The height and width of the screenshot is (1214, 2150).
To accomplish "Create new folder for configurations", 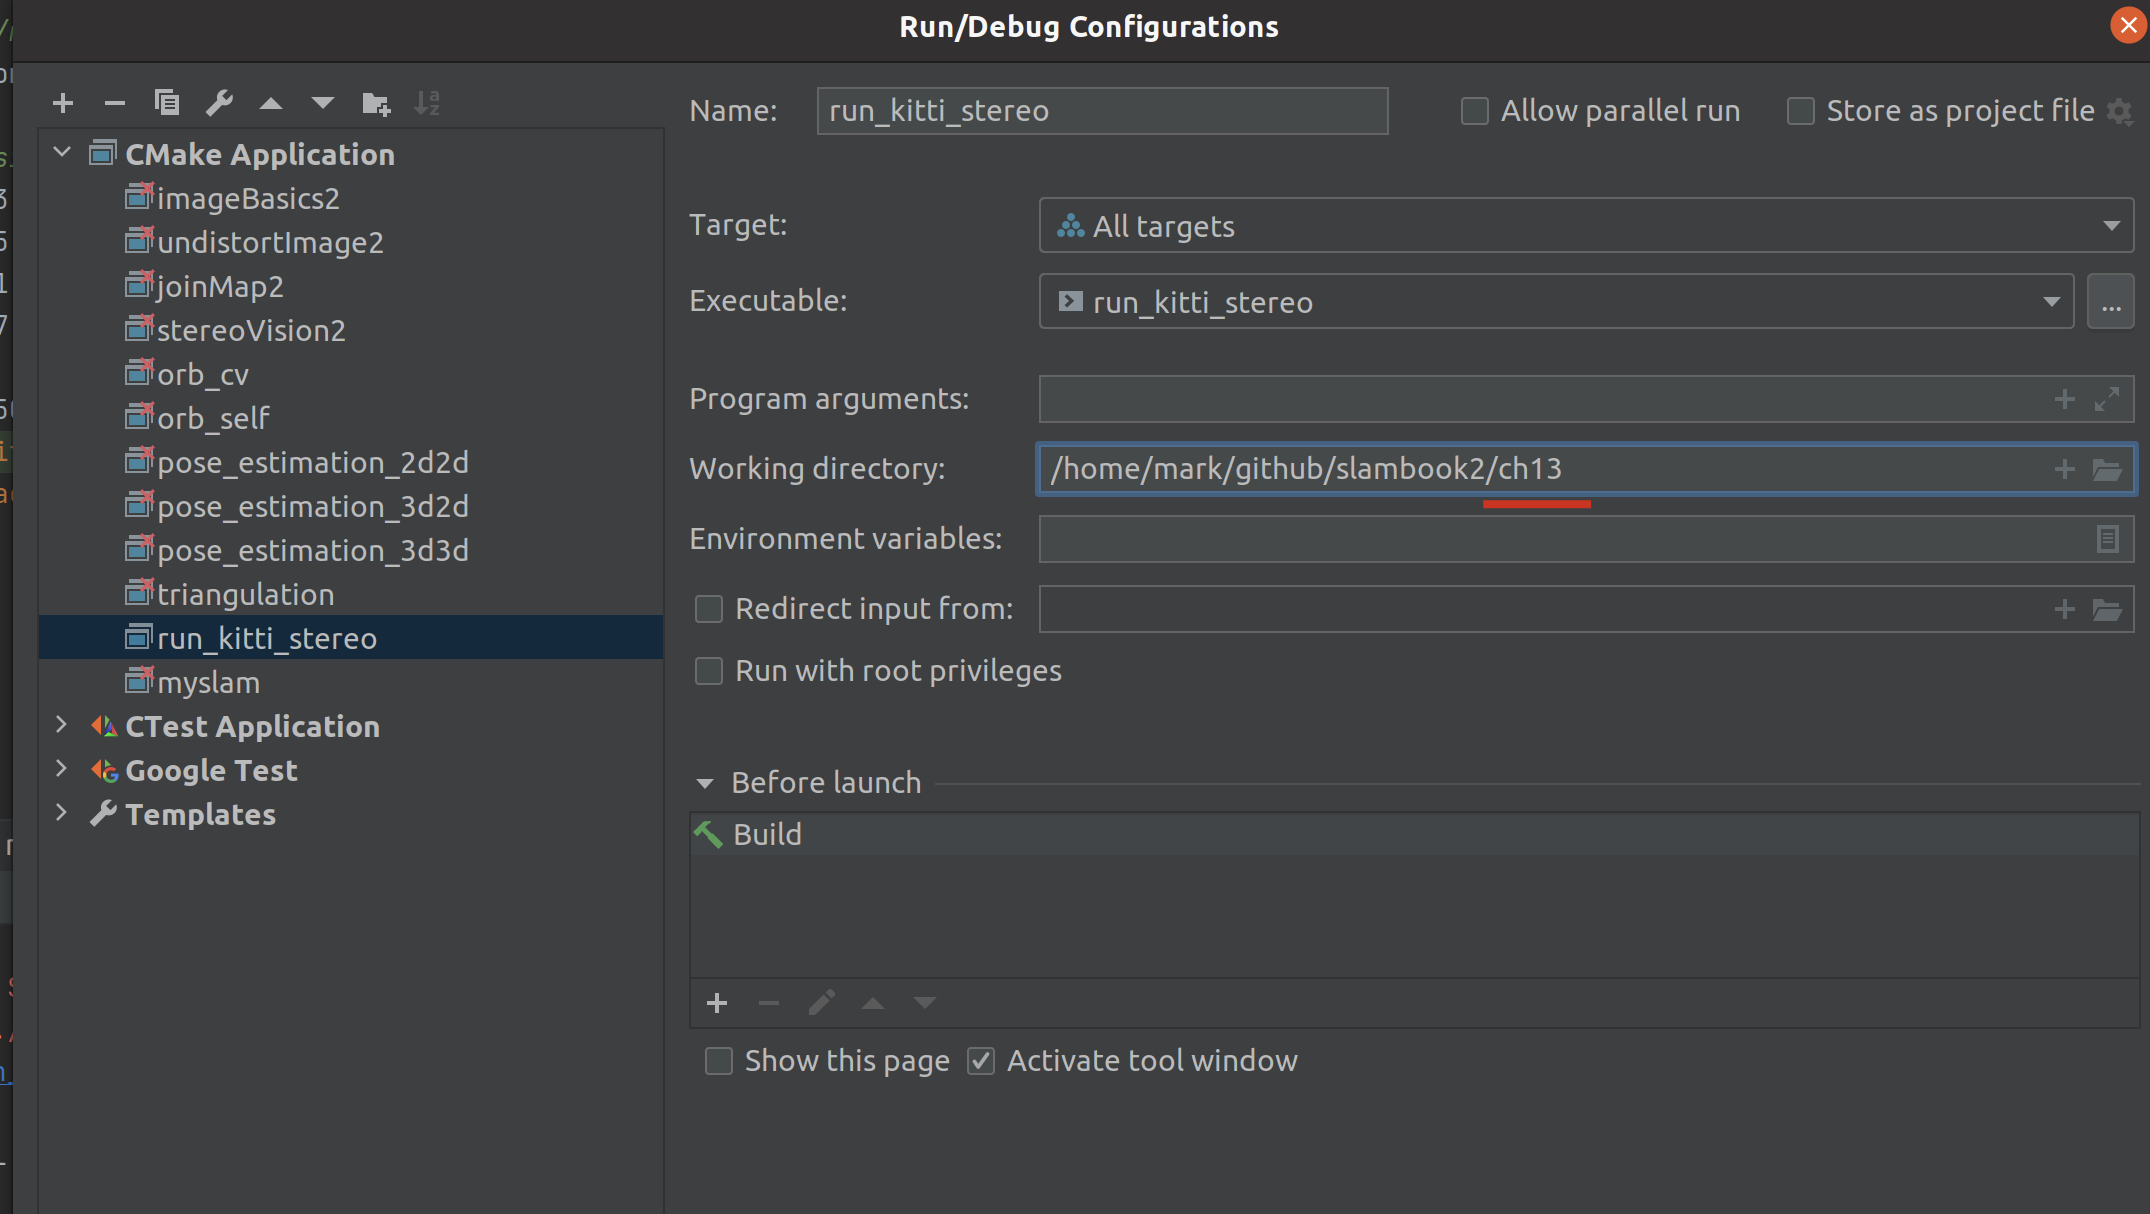I will tap(376, 103).
